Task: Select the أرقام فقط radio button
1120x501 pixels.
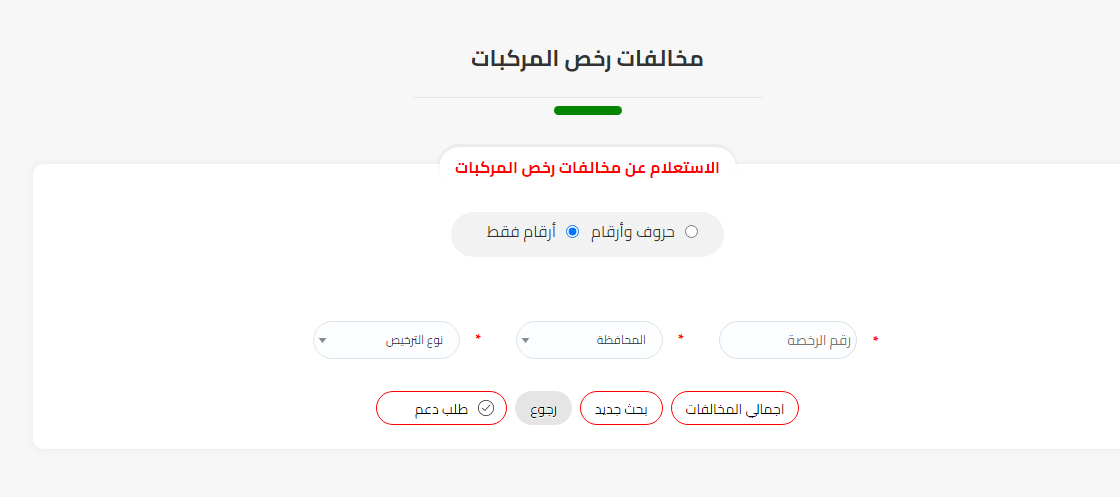Action: (x=573, y=232)
